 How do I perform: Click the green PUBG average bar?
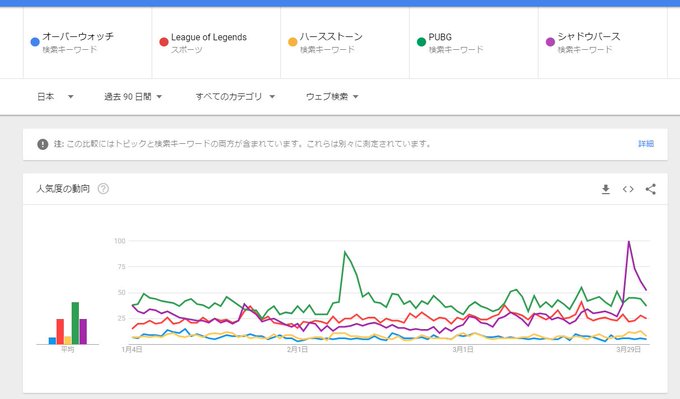(75, 323)
